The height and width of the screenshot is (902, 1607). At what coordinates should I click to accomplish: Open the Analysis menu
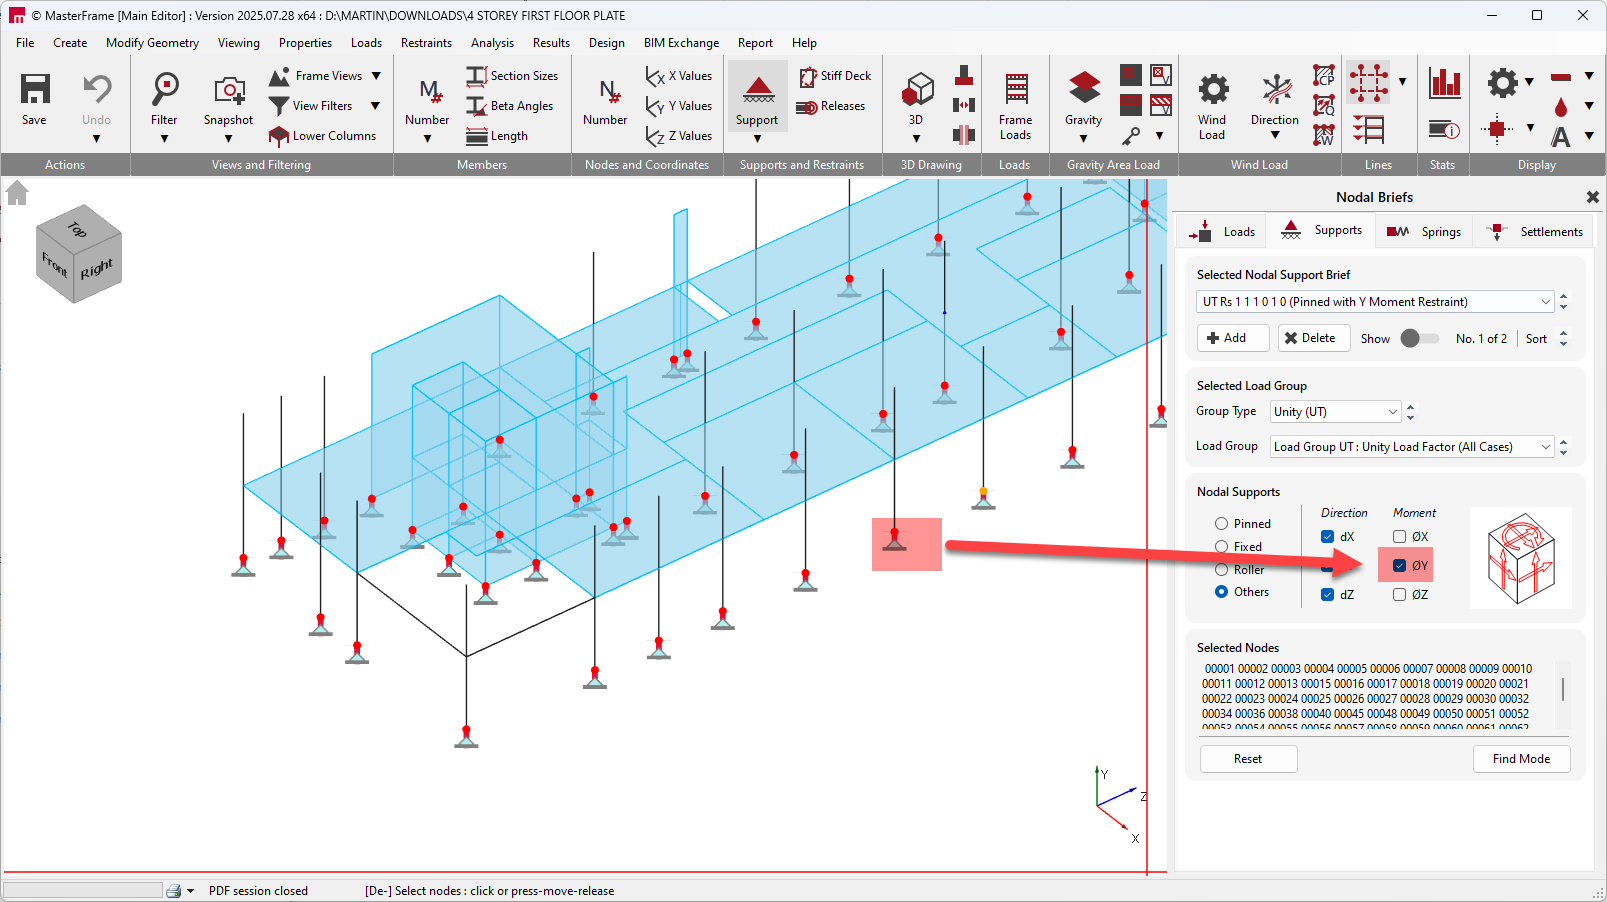(492, 43)
